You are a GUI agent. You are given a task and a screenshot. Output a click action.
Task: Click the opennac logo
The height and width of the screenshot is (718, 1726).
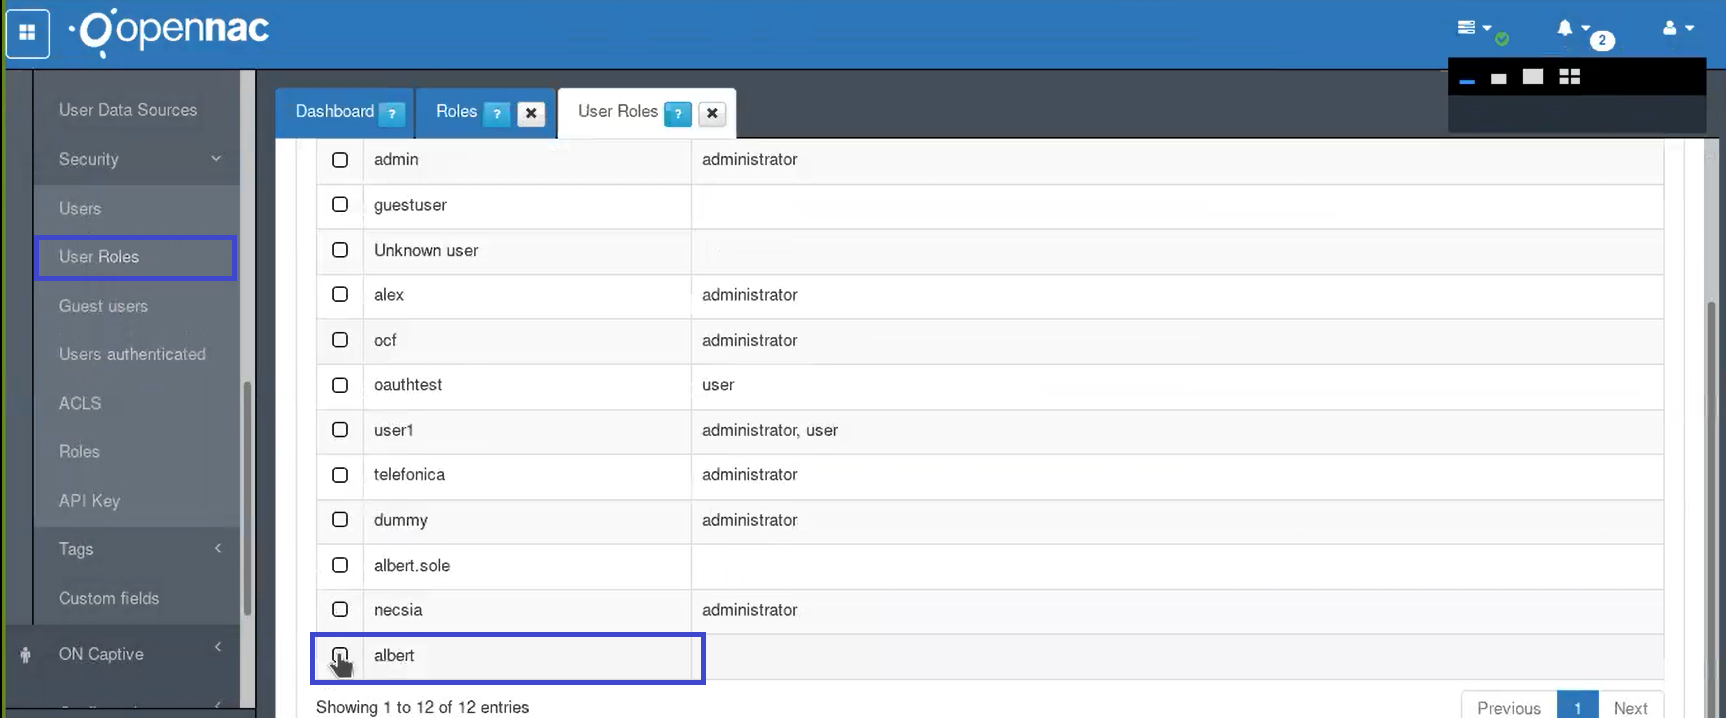pos(170,30)
